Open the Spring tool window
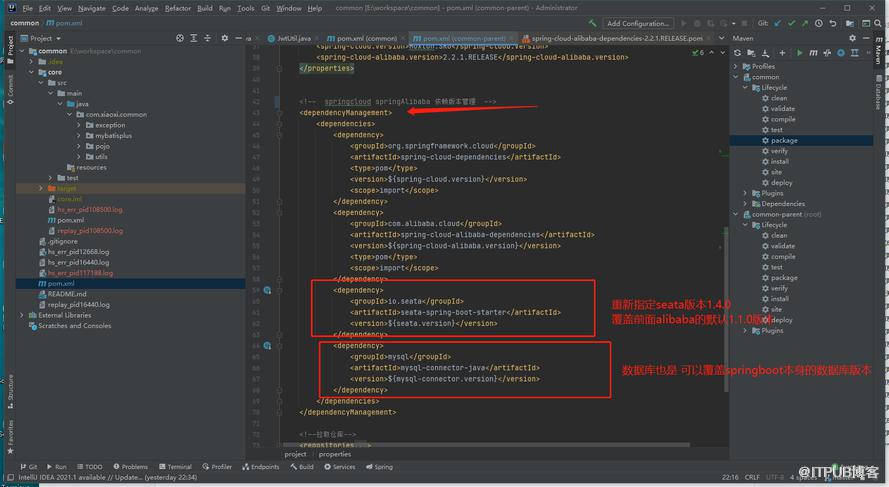Viewport: 889px width, 487px height. point(379,467)
